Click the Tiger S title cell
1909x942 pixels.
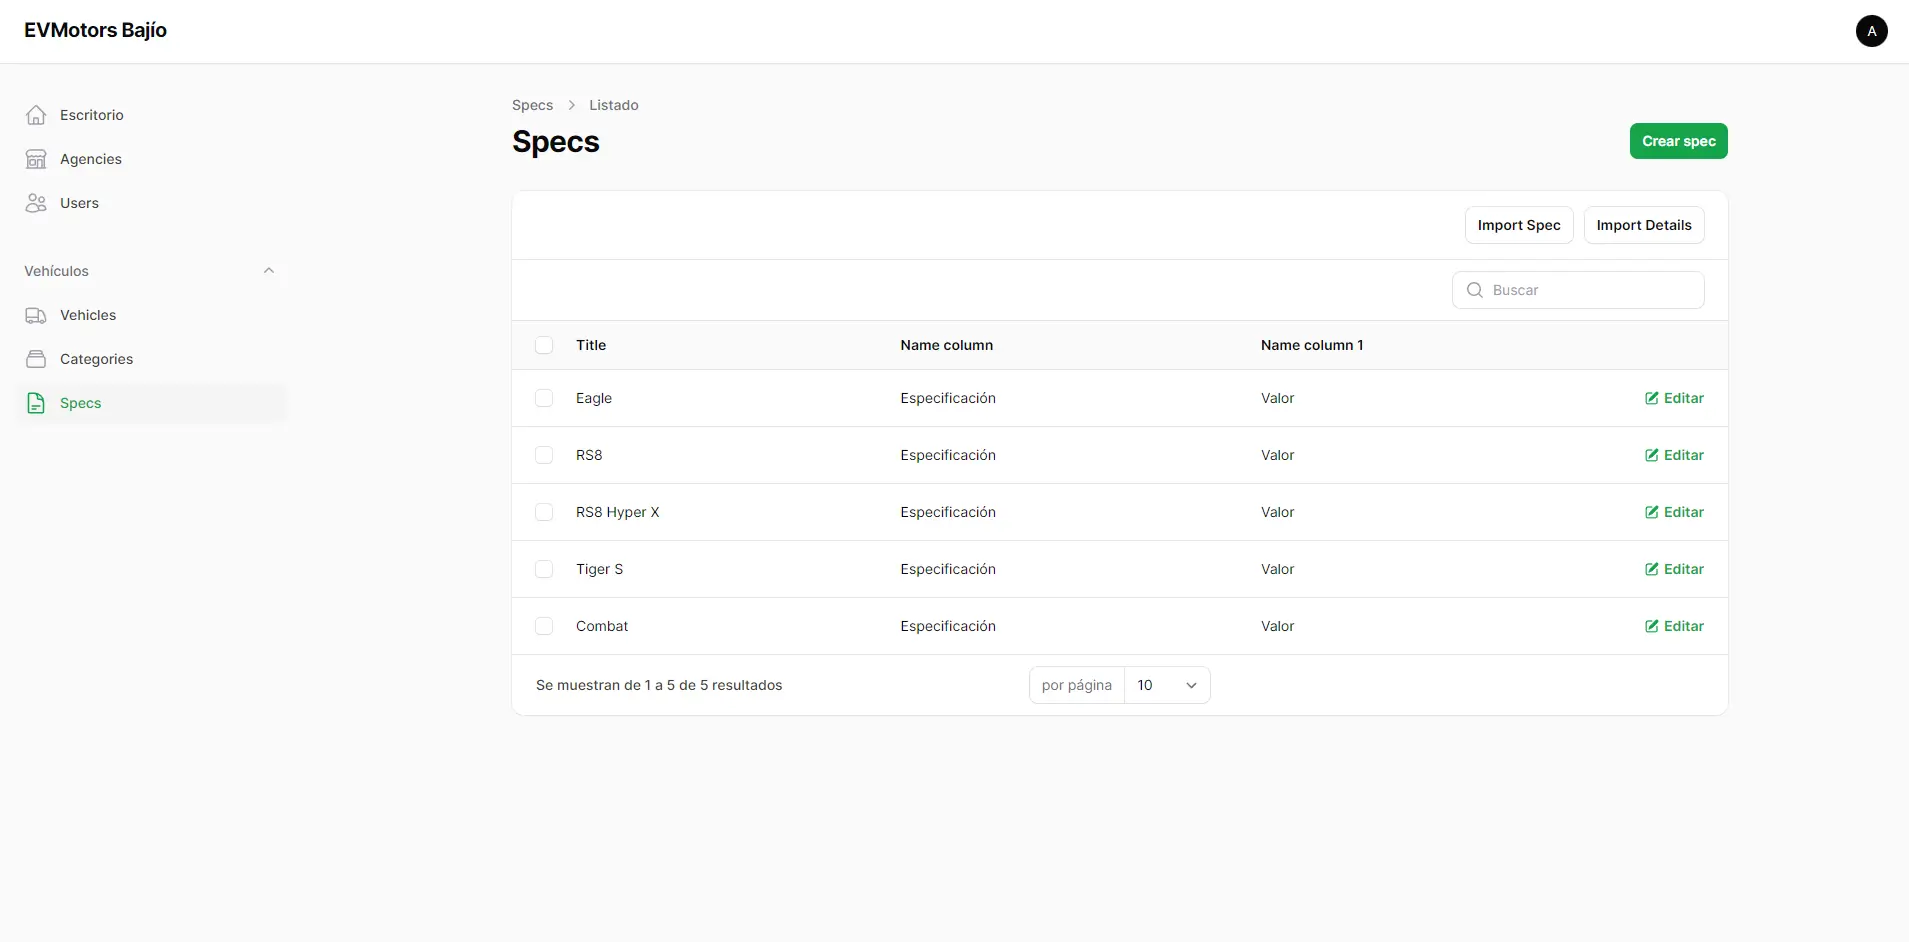(599, 569)
